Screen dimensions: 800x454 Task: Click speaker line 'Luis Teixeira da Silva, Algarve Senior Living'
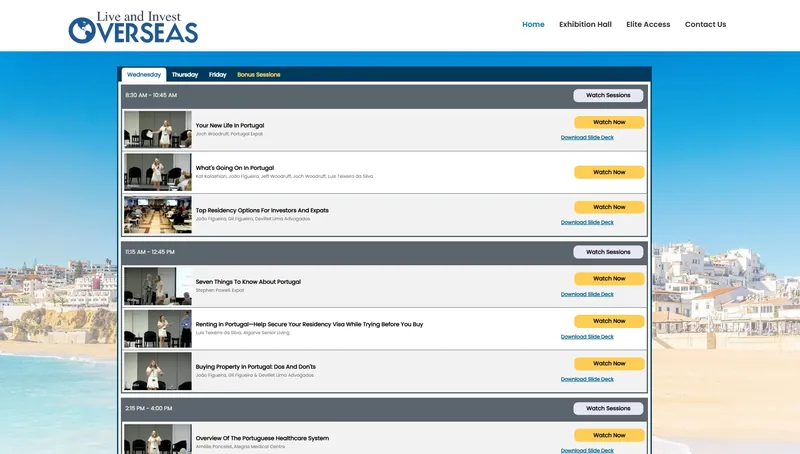tap(242, 333)
